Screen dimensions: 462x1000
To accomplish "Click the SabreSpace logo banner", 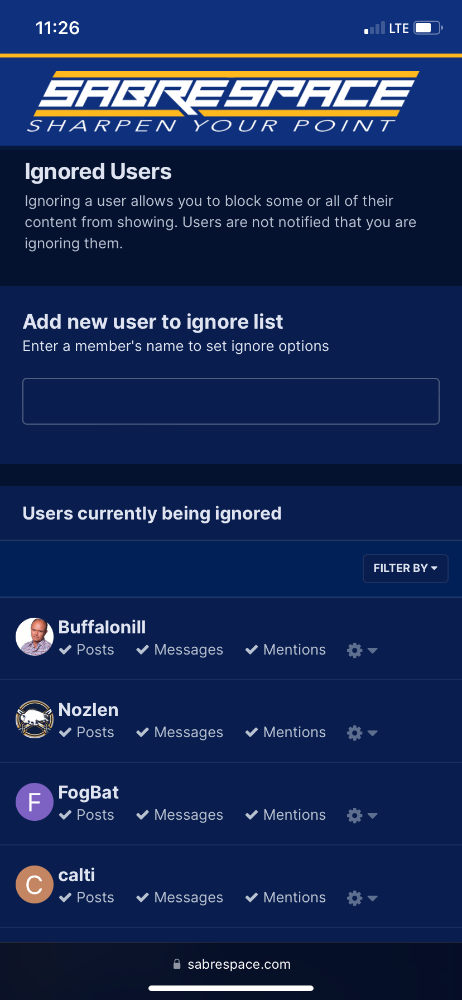I will [x=222, y=101].
